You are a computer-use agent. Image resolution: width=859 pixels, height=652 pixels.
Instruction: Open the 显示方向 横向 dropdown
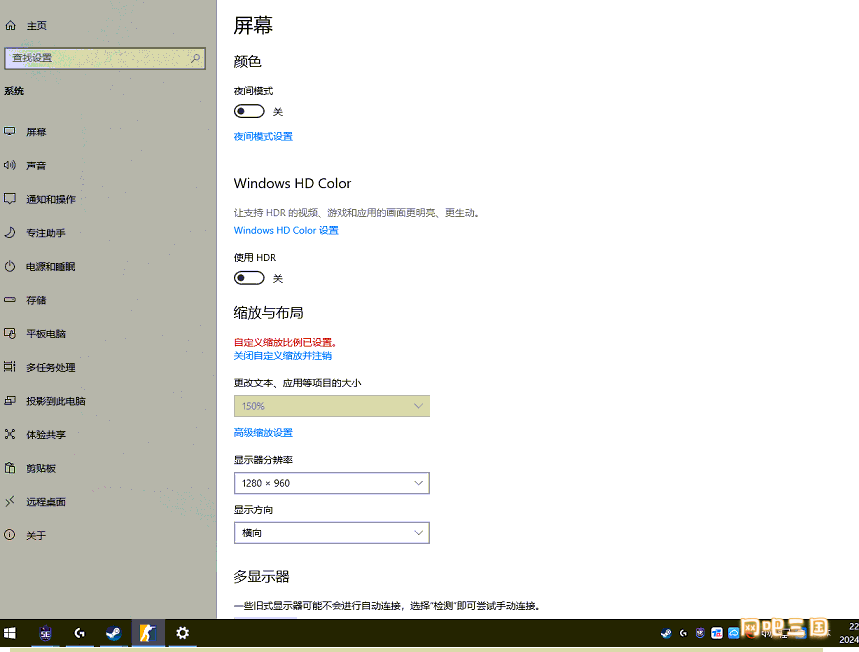331,533
